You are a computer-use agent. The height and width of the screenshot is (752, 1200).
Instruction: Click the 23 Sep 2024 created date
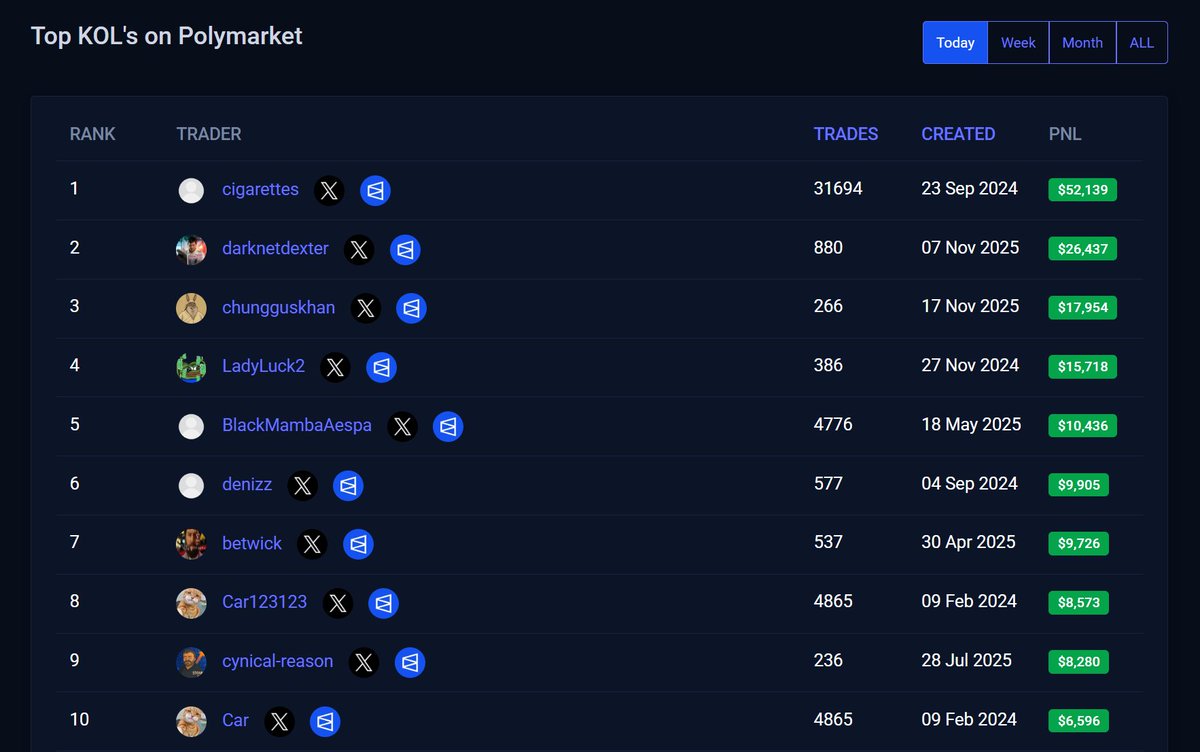[969, 188]
